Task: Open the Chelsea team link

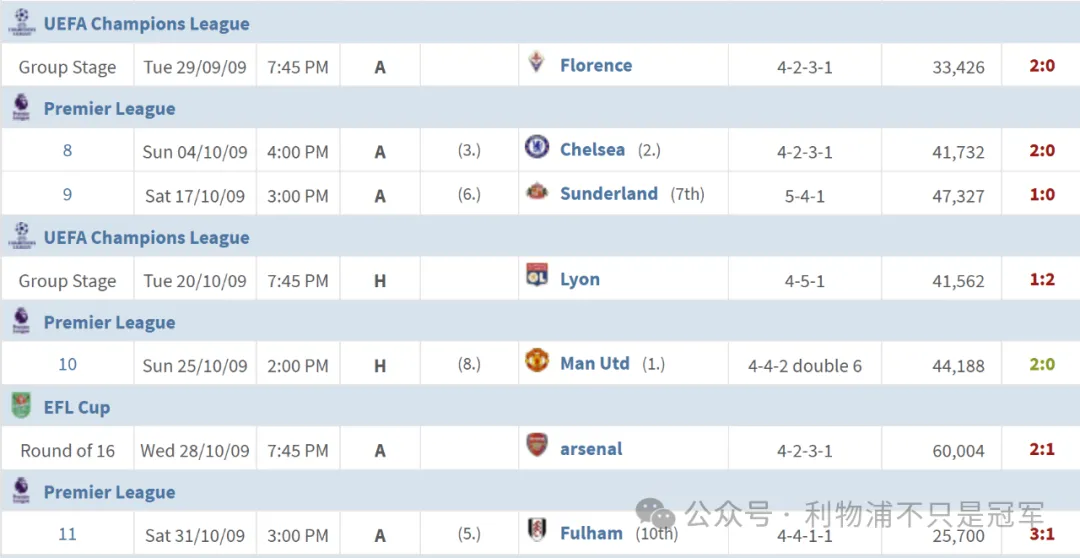Action: 592,149
